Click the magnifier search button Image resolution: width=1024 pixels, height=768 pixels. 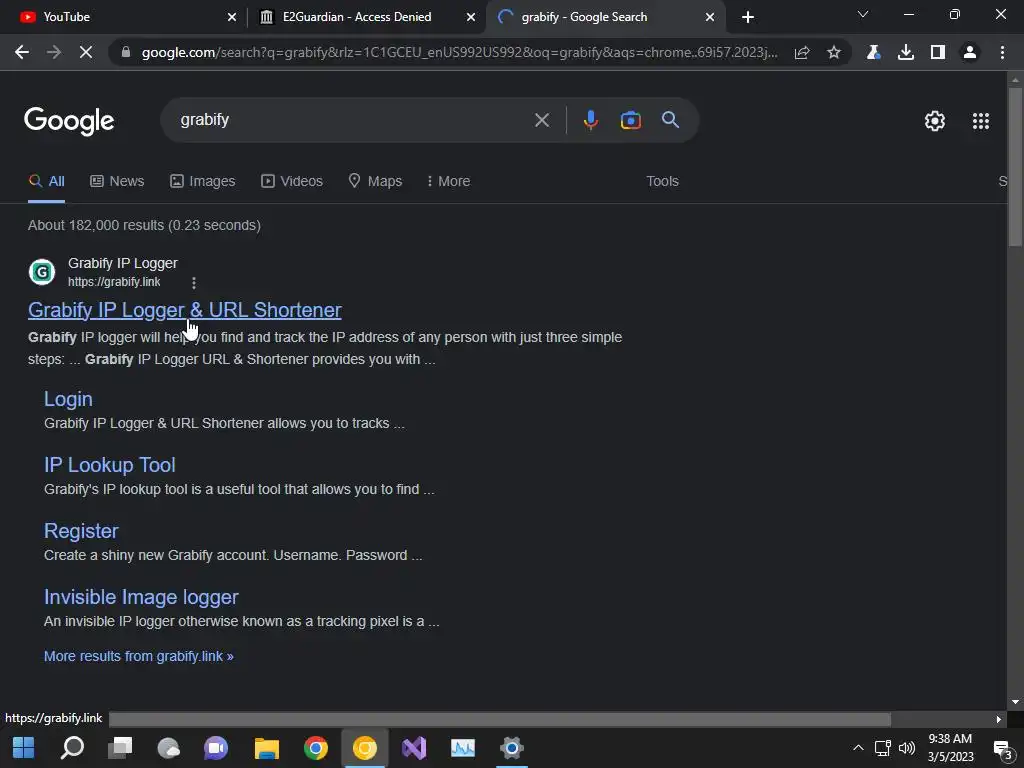tap(670, 120)
